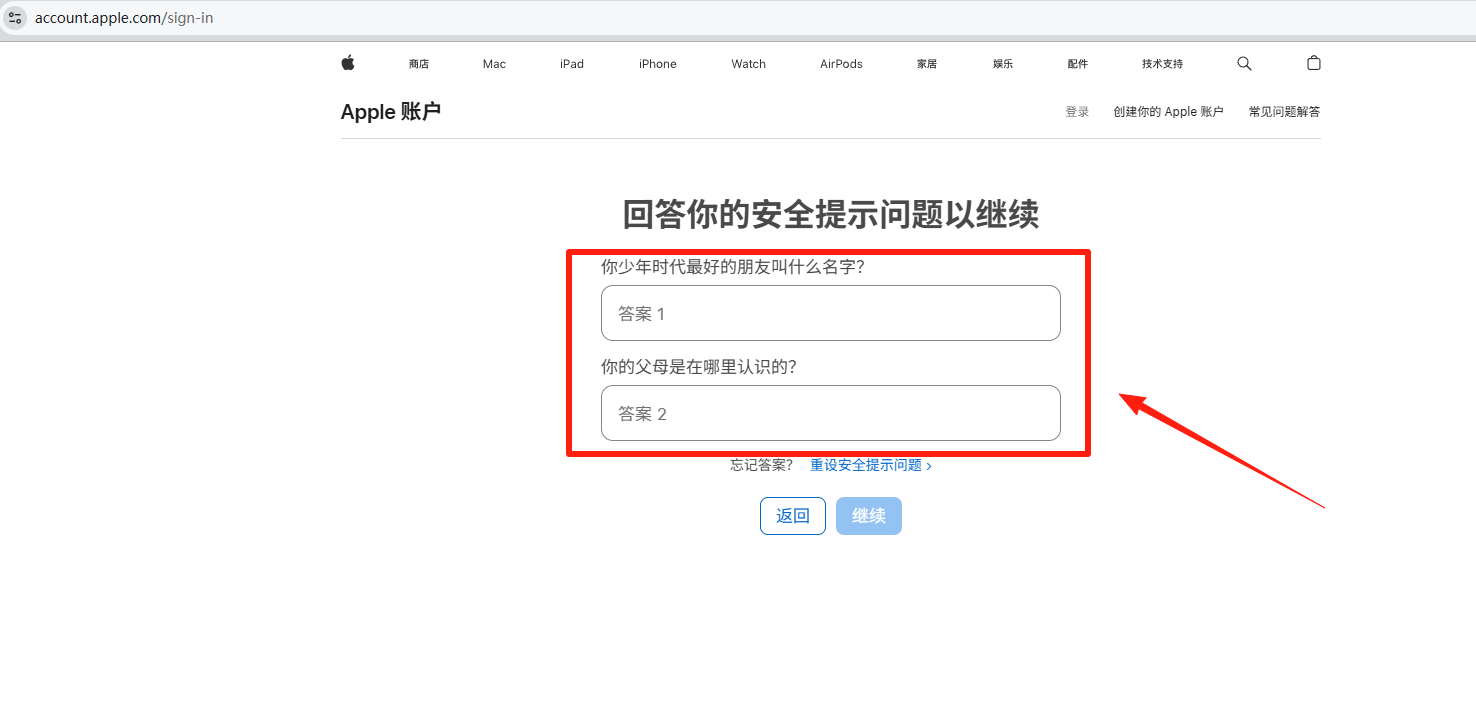
Task: Click the Apple logo in navigation bar
Action: point(348,63)
